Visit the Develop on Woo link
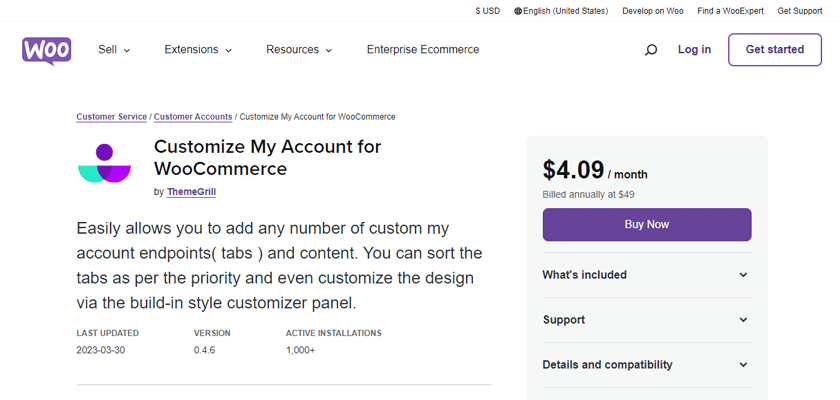This screenshot has width=840, height=400. tap(653, 11)
